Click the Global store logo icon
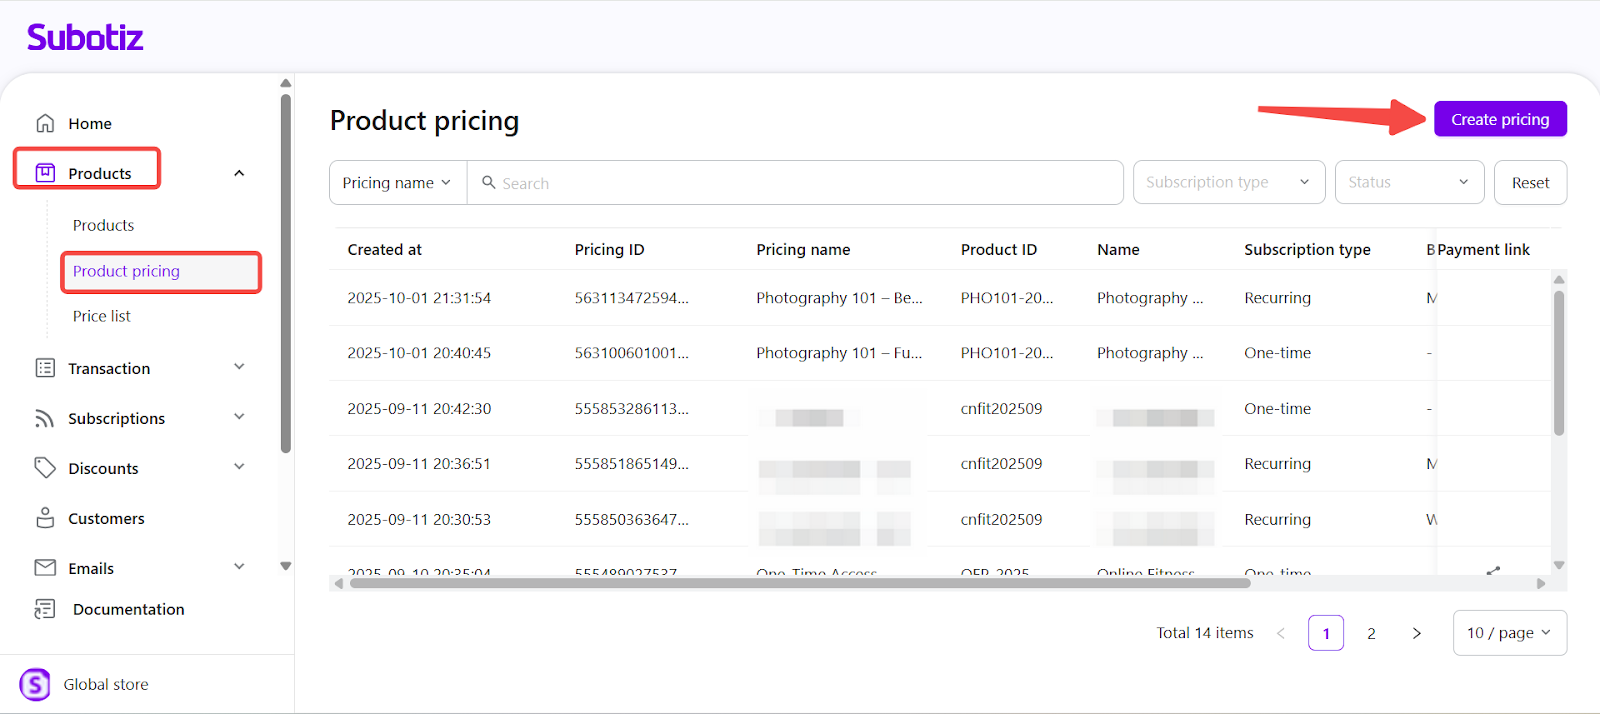This screenshot has height=714, width=1600. (35, 685)
